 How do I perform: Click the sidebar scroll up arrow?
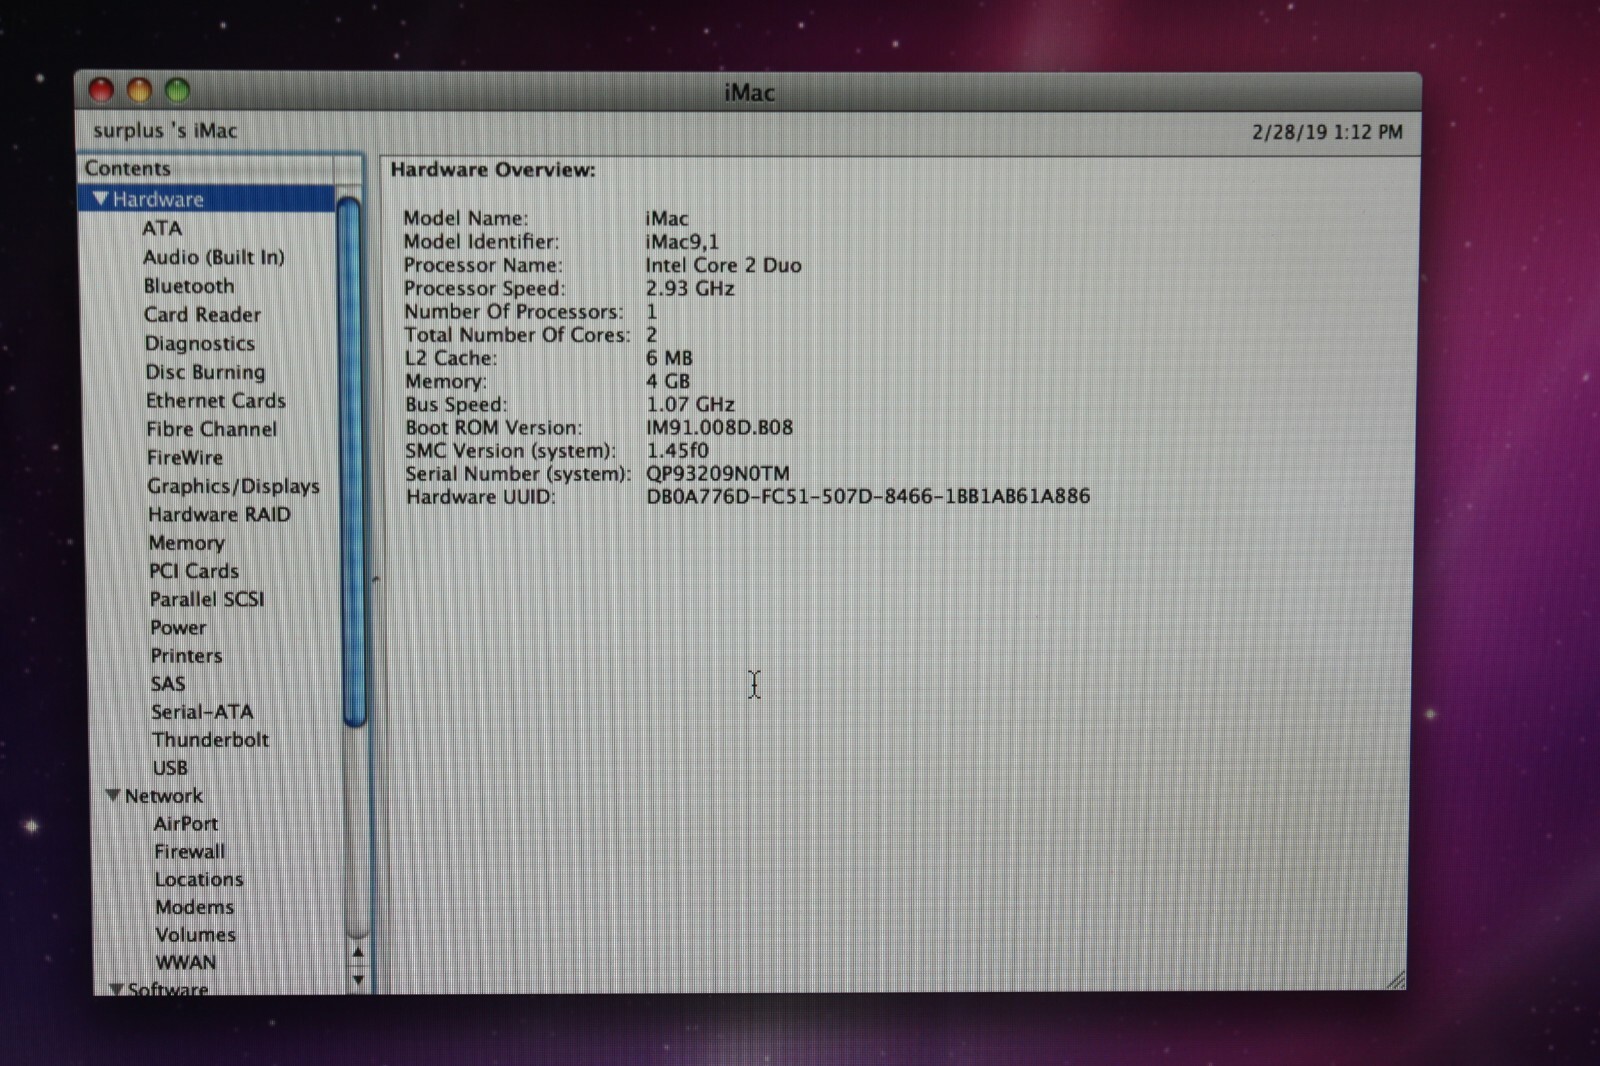pos(358,952)
